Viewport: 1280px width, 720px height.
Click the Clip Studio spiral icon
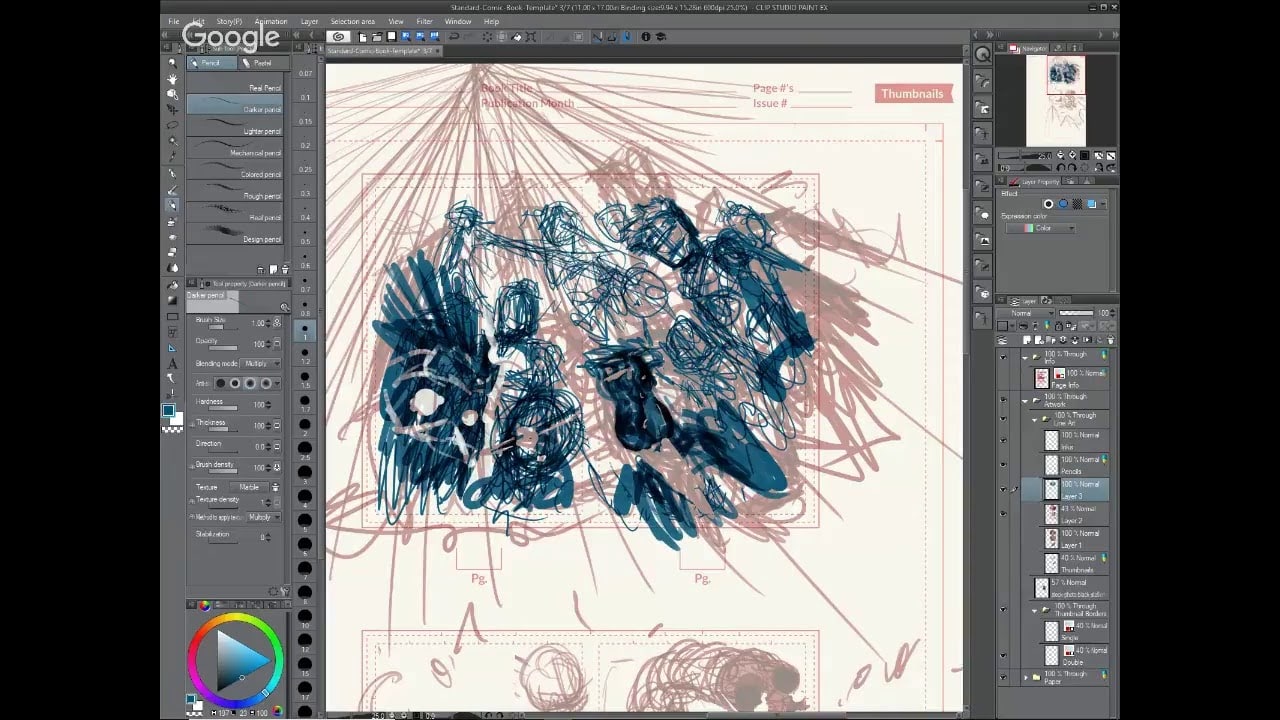click(x=339, y=37)
